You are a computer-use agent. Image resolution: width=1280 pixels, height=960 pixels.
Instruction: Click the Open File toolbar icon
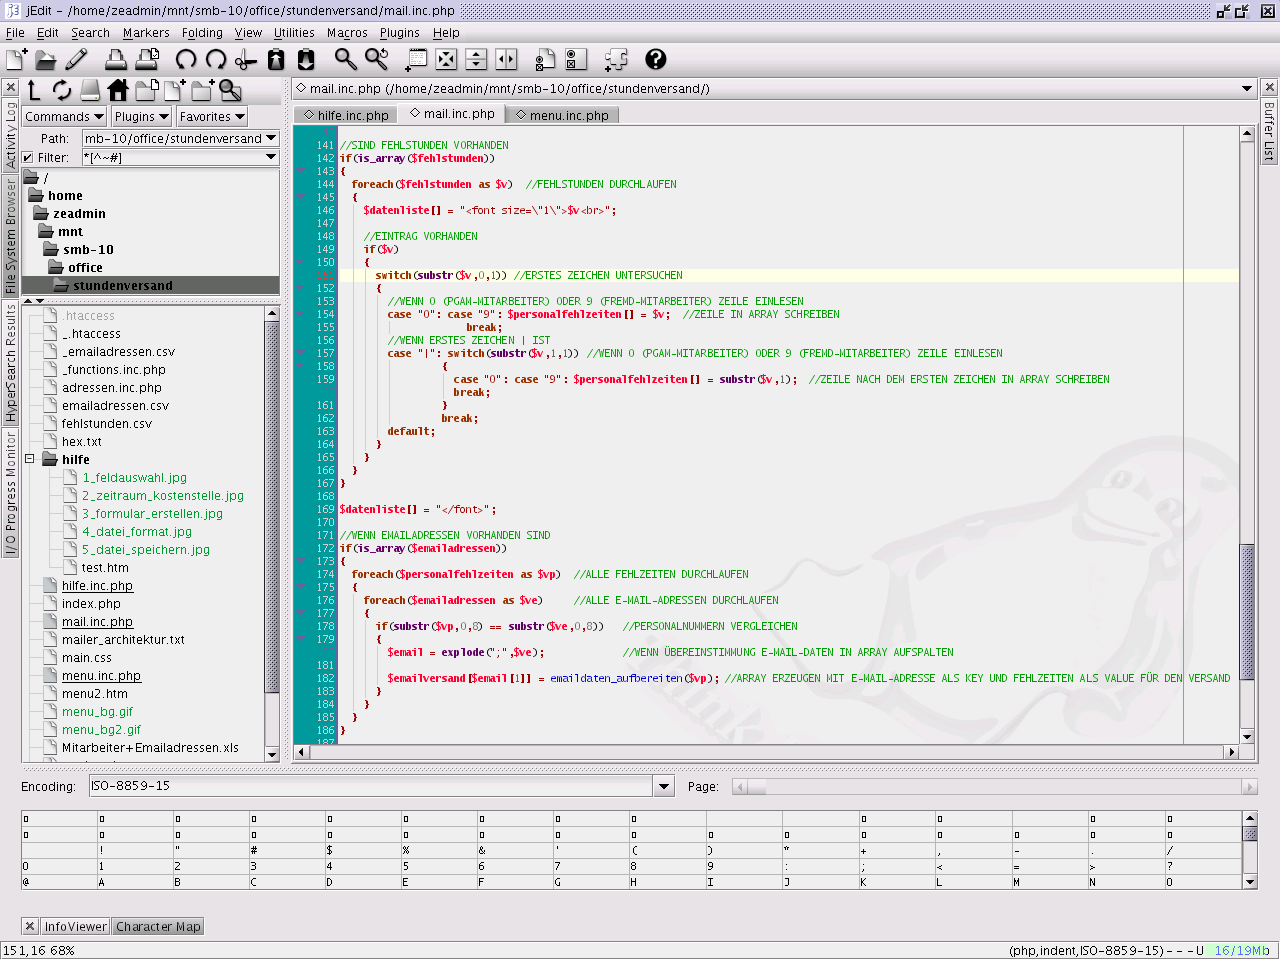(45, 60)
